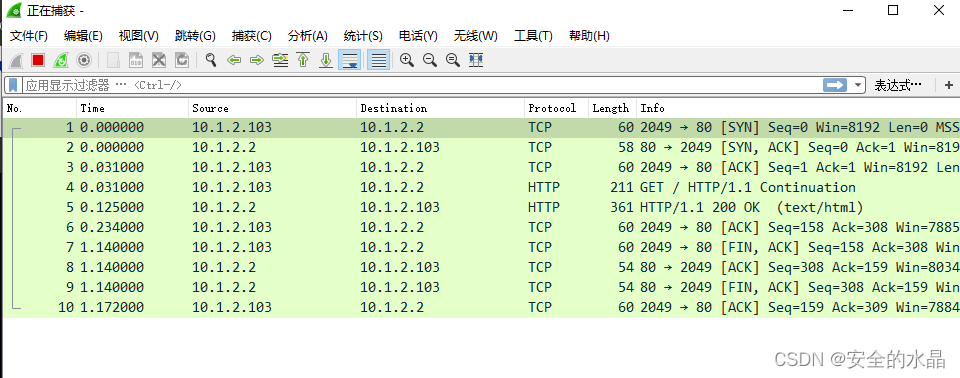Stop the running capture with red square
This screenshot has height=378, width=960.
coord(38,60)
